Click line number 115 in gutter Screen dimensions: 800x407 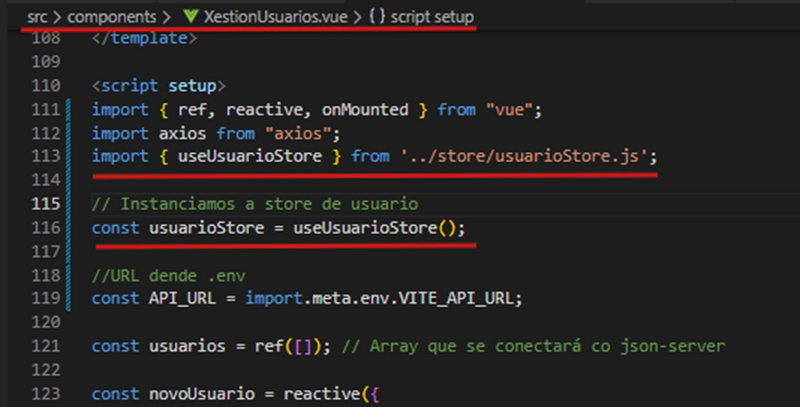46,204
